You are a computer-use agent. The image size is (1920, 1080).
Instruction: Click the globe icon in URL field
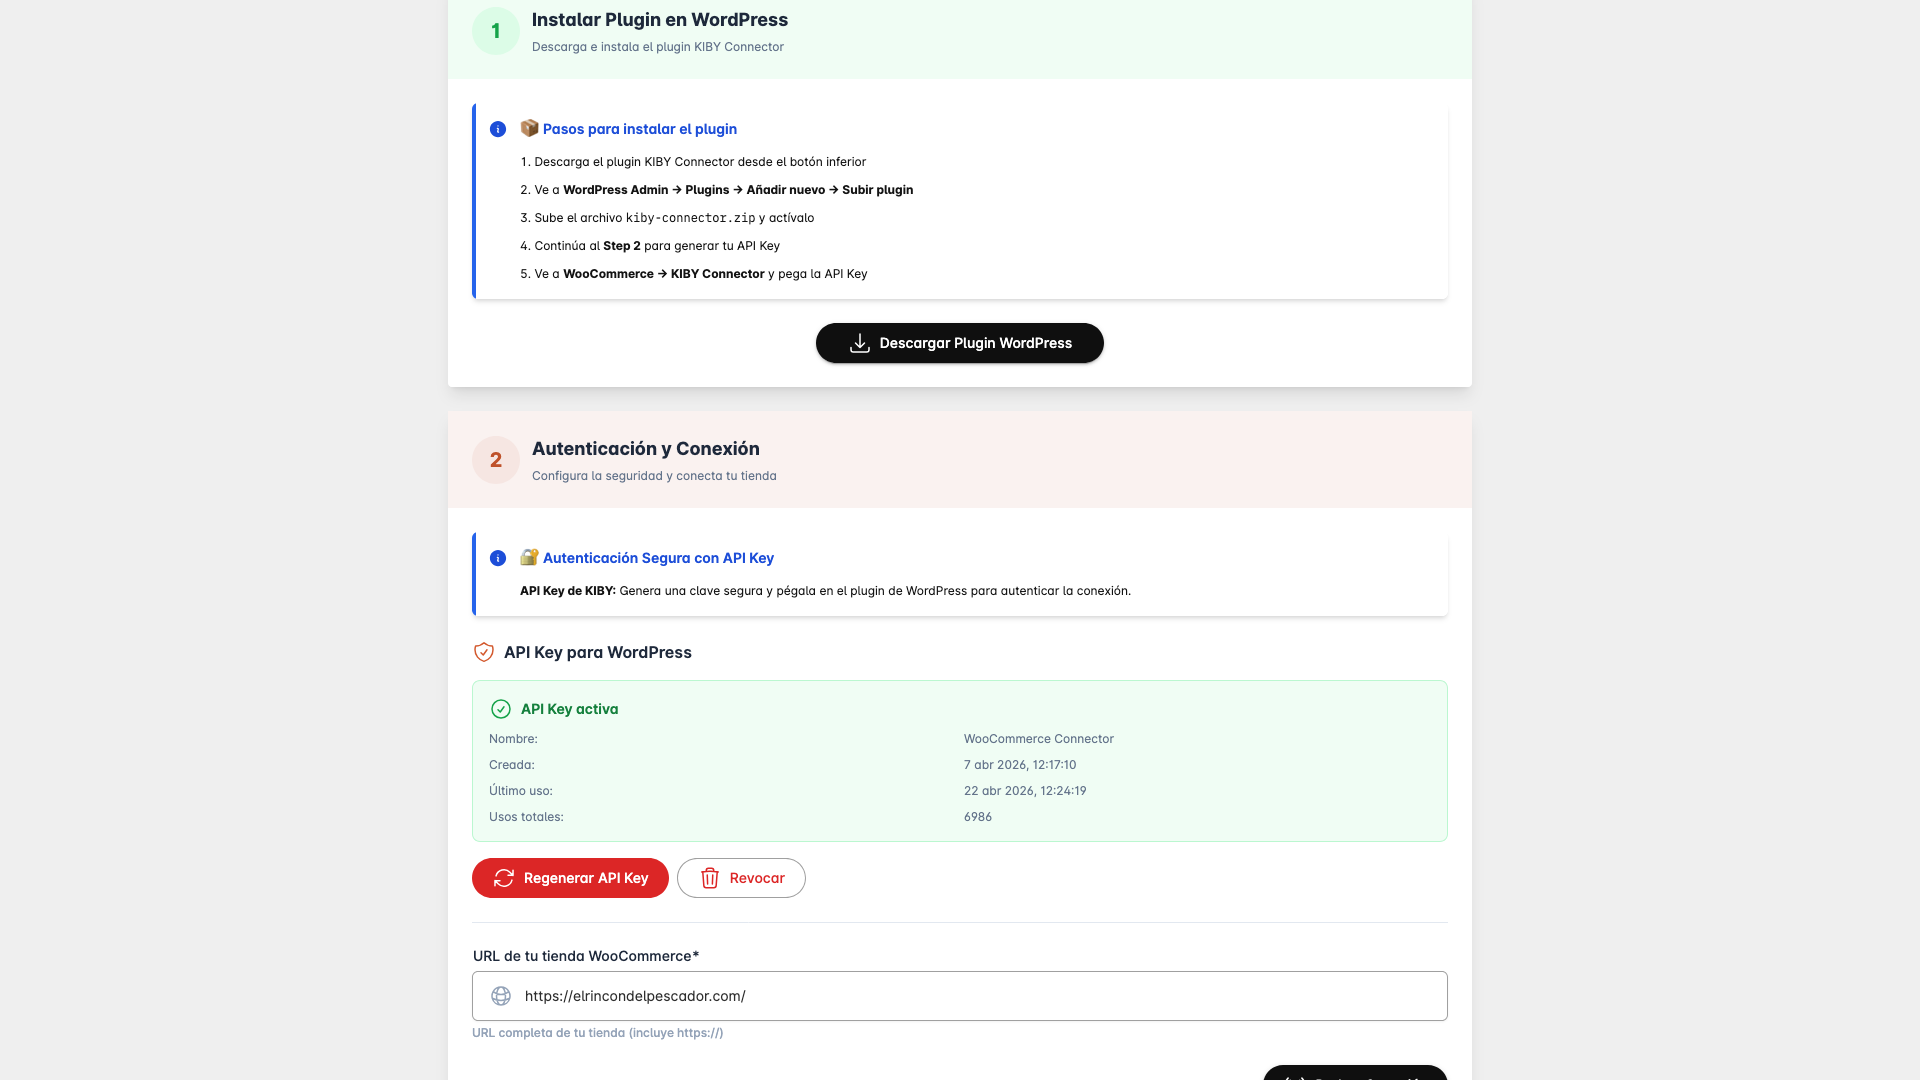click(x=501, y=996)
